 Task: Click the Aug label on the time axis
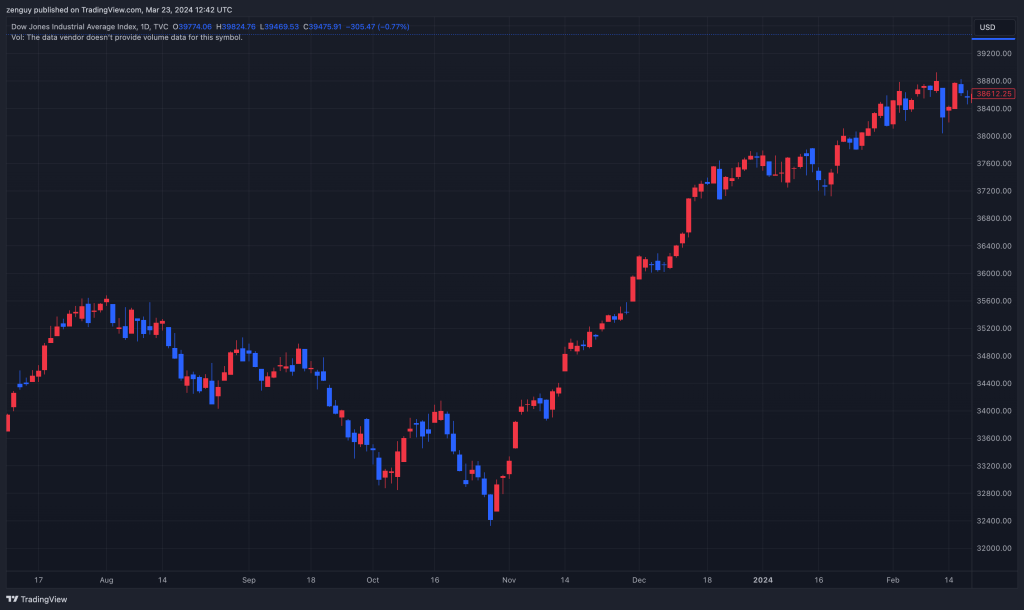[106, 580]
